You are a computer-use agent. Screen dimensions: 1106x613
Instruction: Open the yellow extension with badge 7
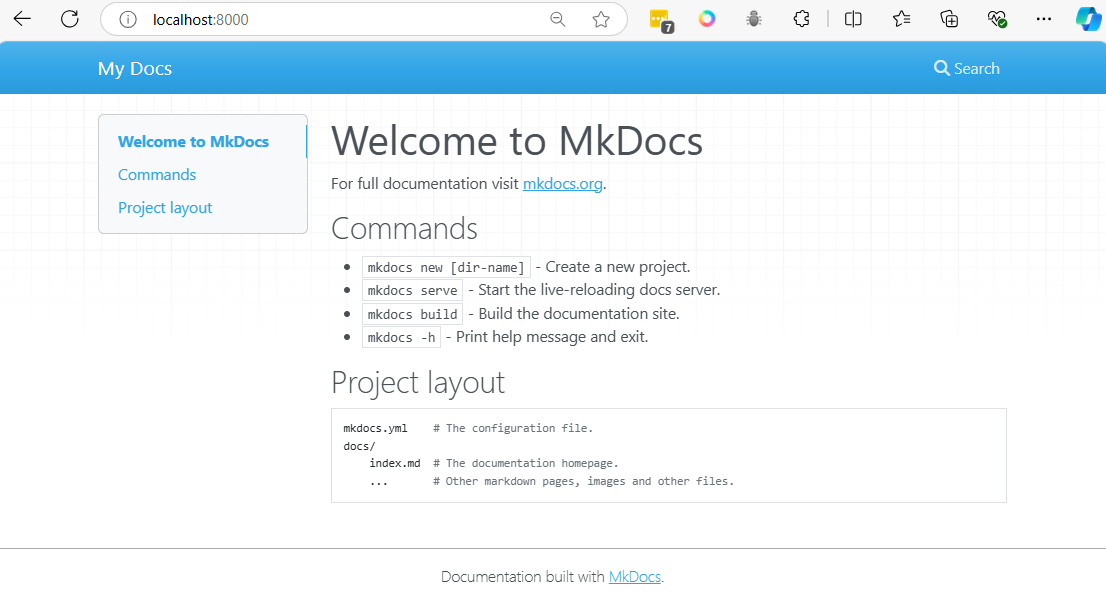pos(659,19)
